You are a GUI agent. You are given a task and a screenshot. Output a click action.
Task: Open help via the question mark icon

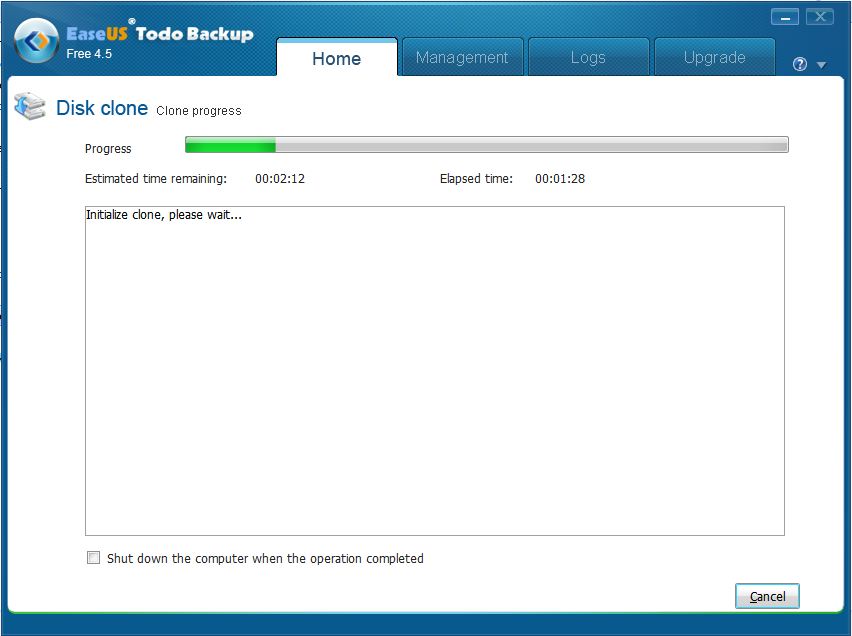(x=799, y=64)
